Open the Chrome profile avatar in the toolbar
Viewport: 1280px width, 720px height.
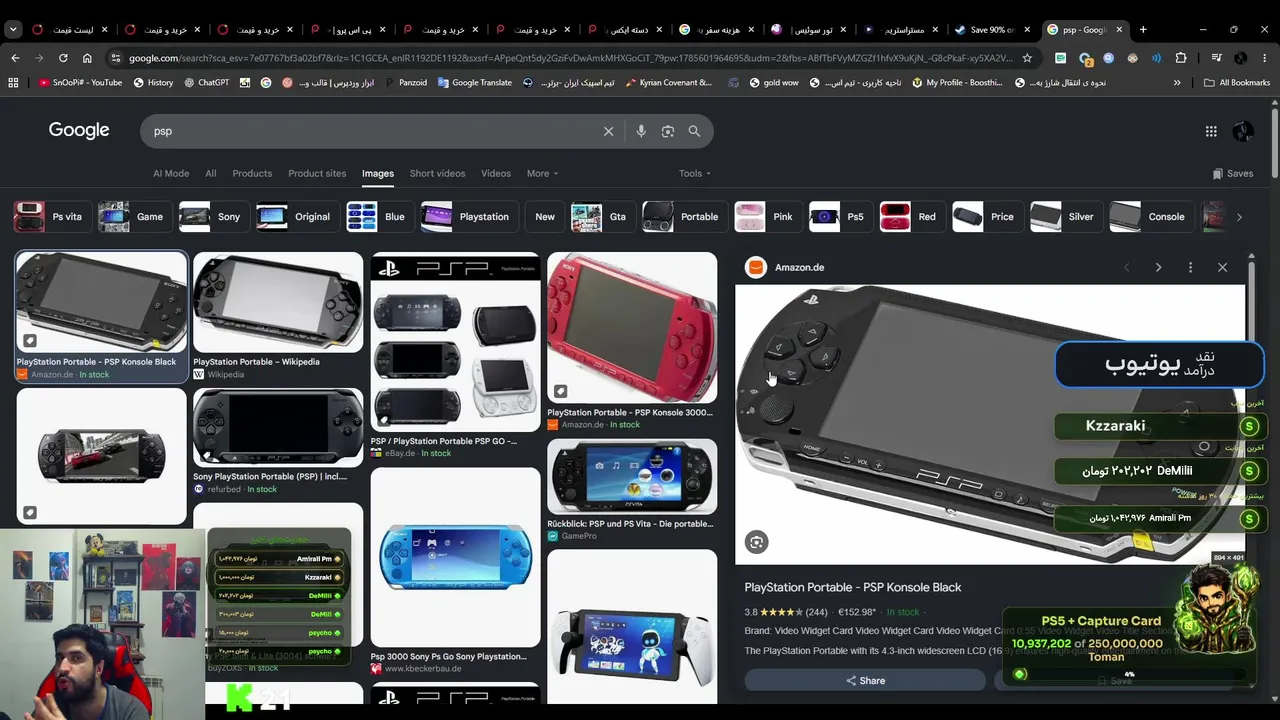1240,58
